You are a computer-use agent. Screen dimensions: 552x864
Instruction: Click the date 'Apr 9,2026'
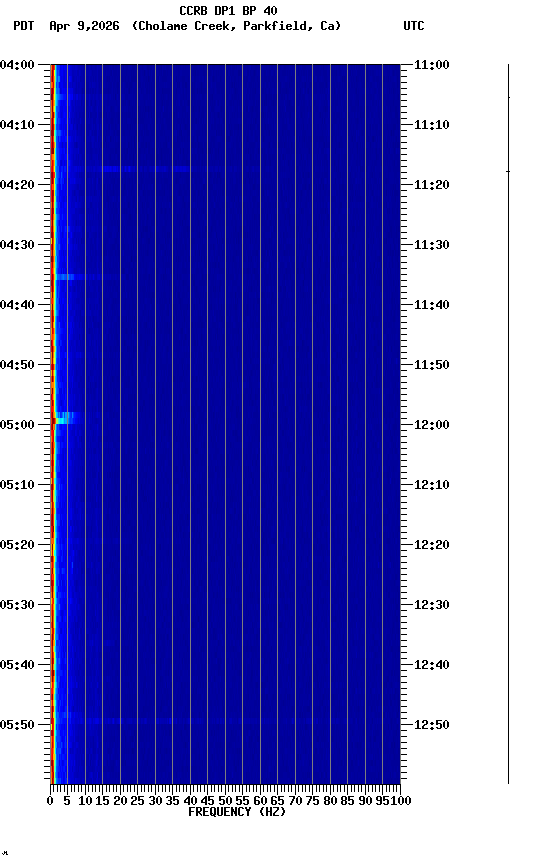point(84,26)
